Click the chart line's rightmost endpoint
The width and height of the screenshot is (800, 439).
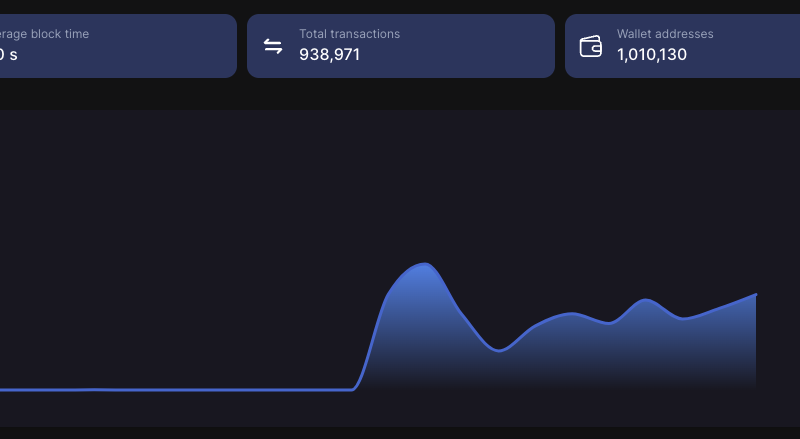tap(756, 295)
